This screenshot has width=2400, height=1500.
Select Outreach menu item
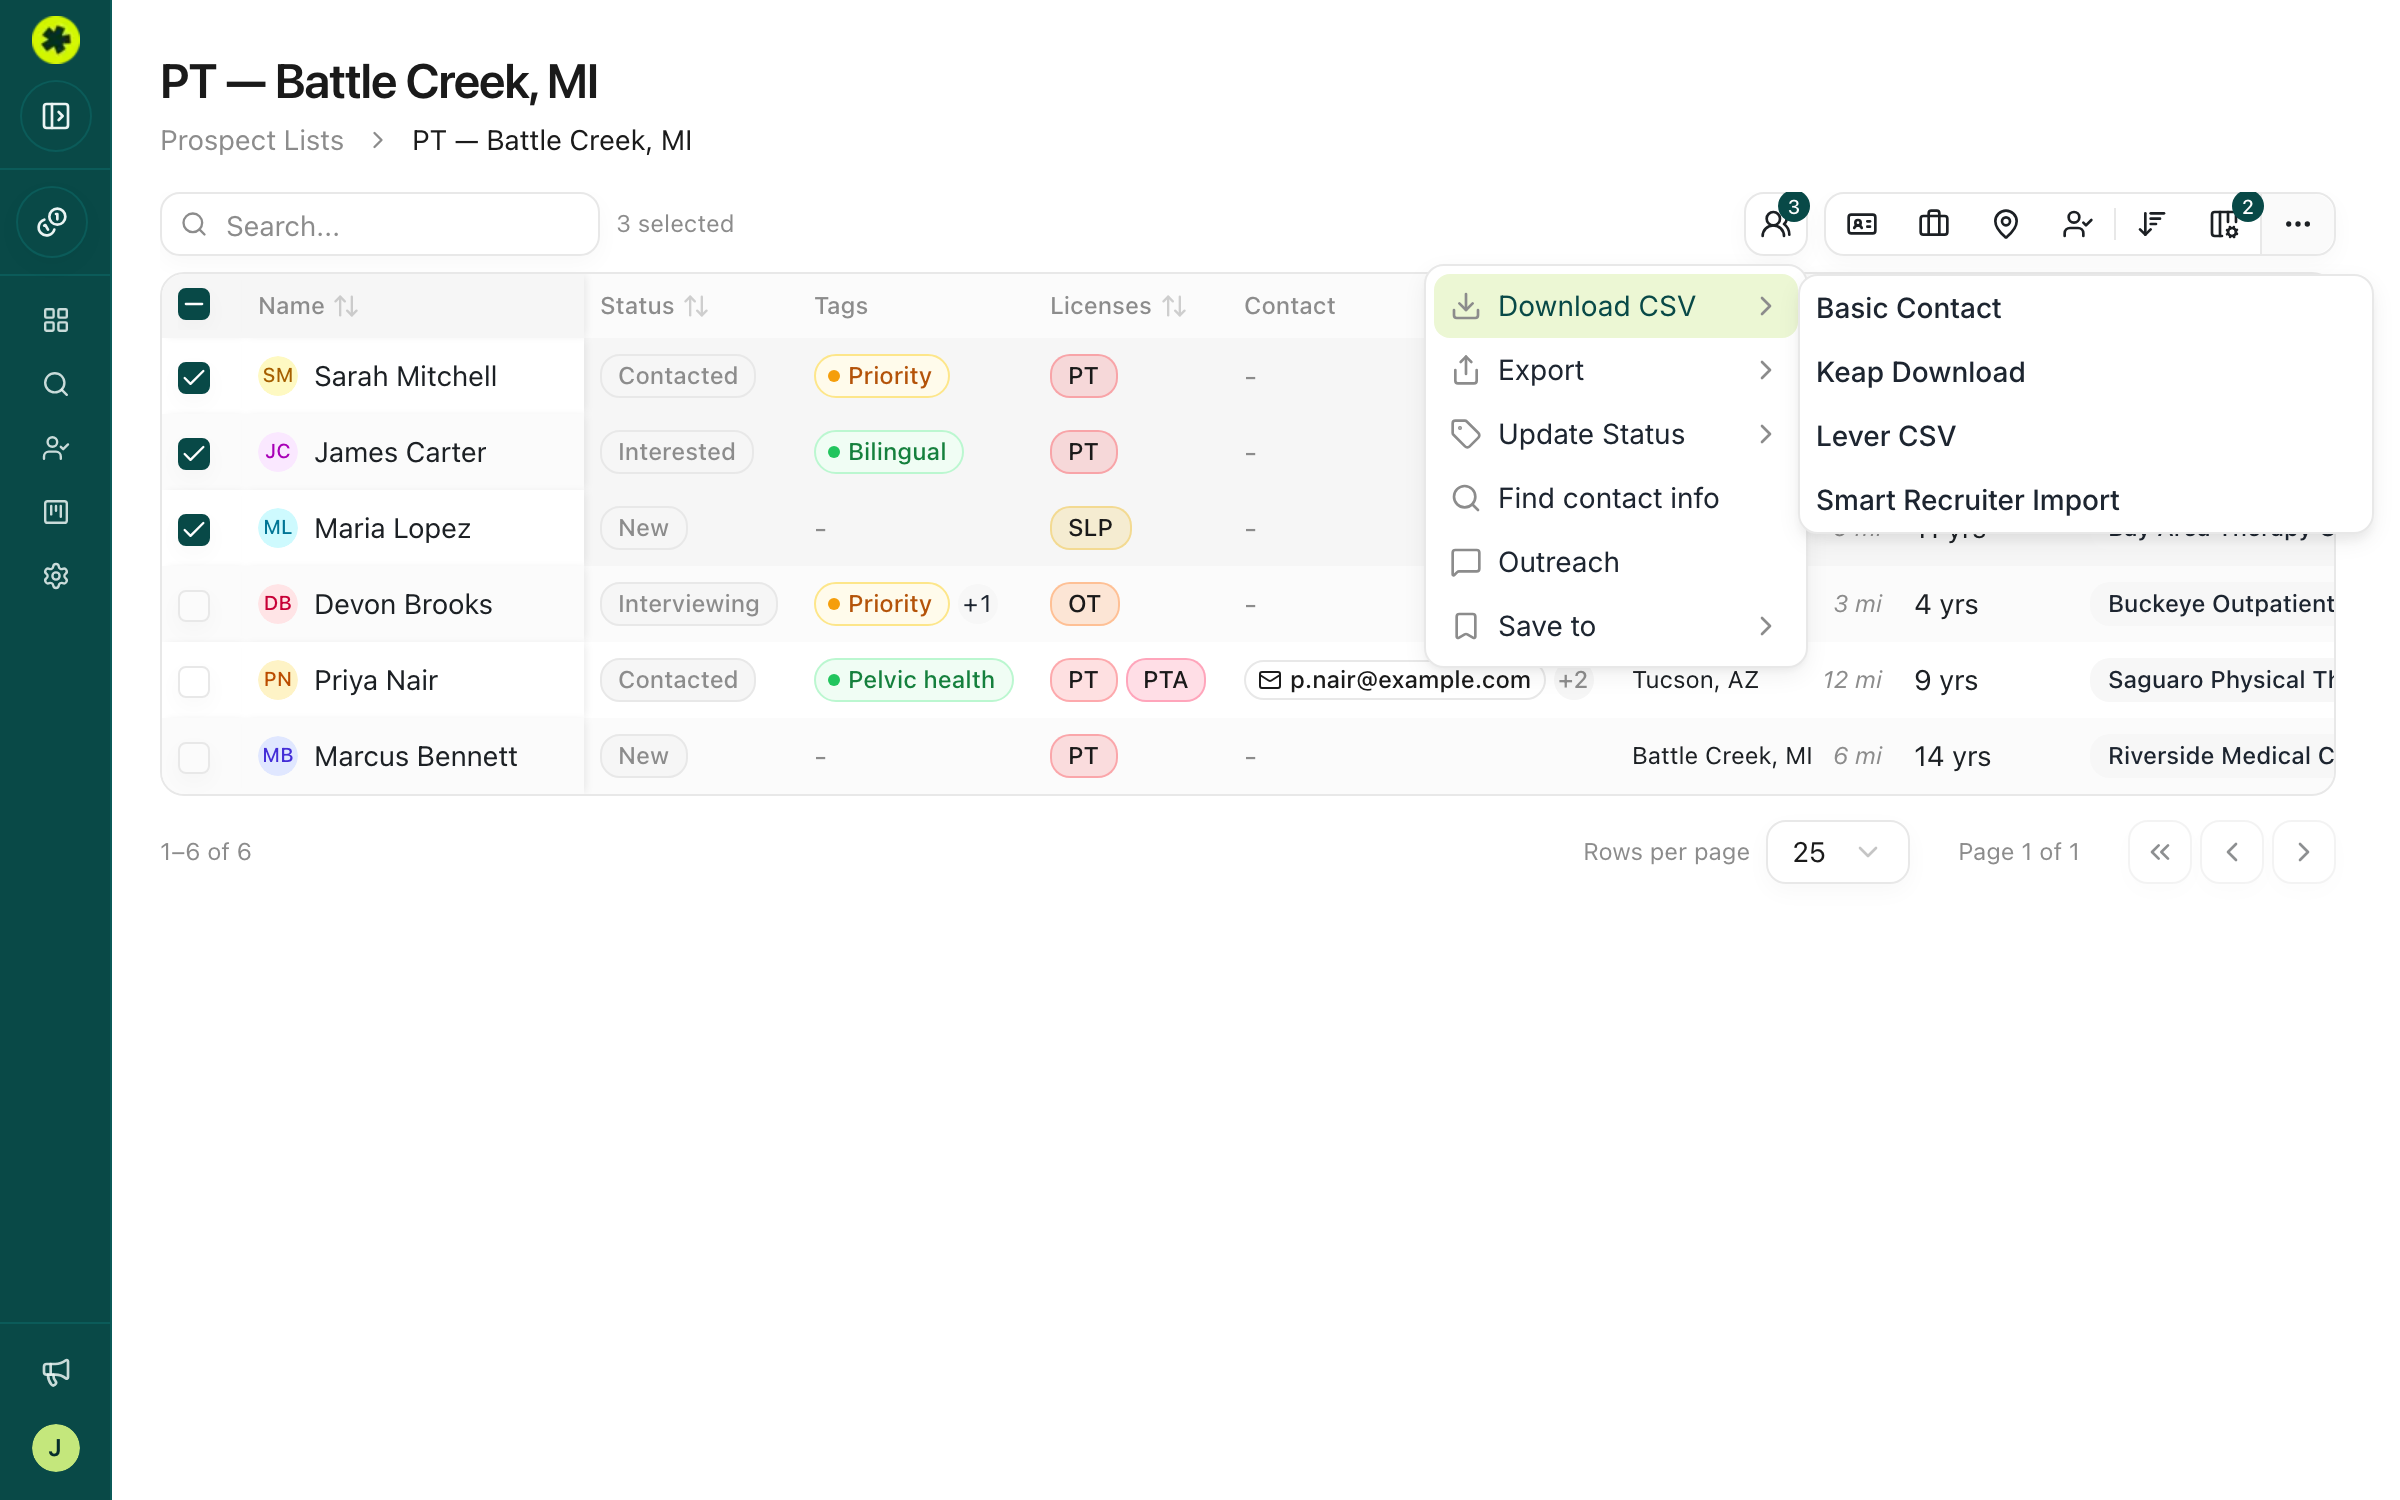click(x=1615, y=562)
